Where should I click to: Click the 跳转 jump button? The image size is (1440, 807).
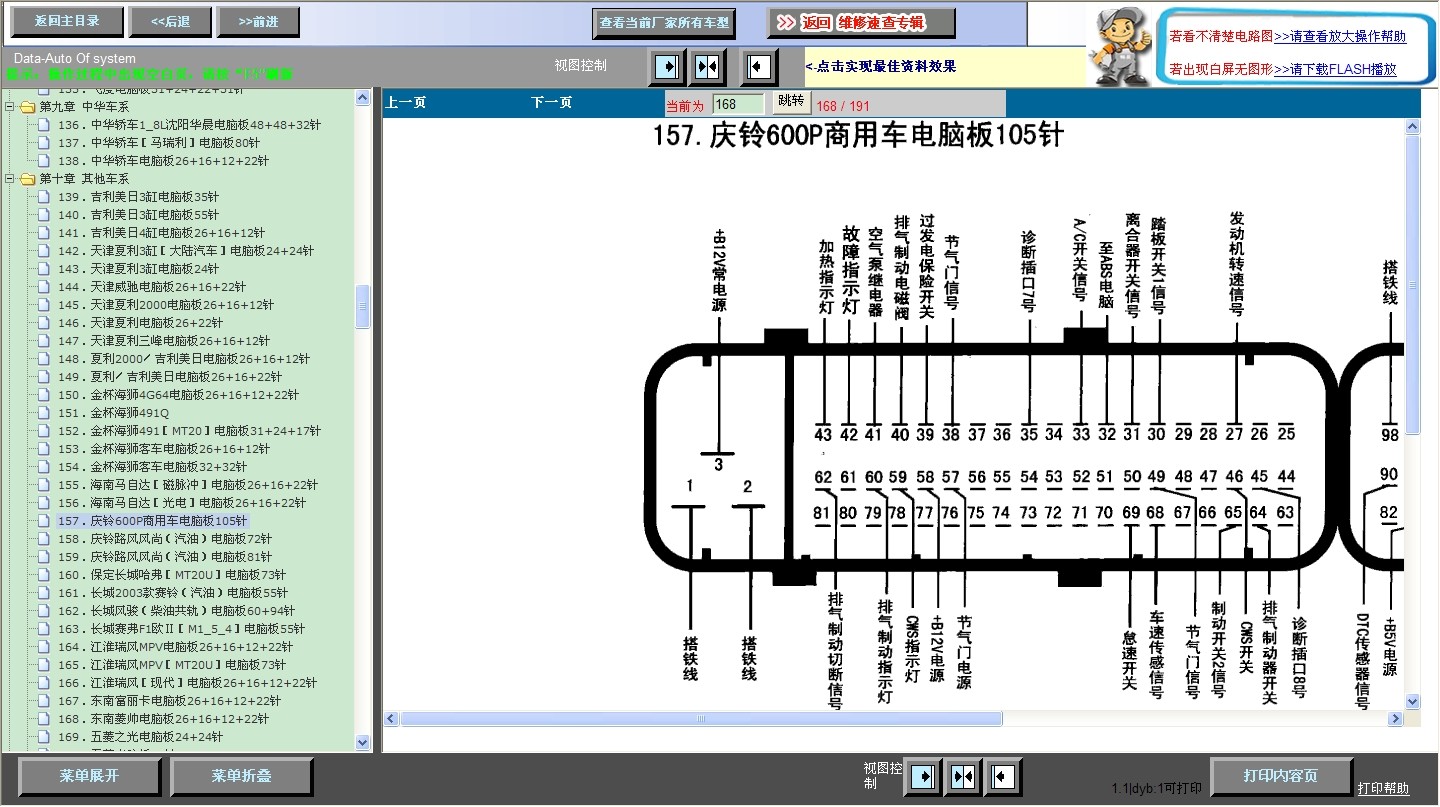[x=791, y=102]
